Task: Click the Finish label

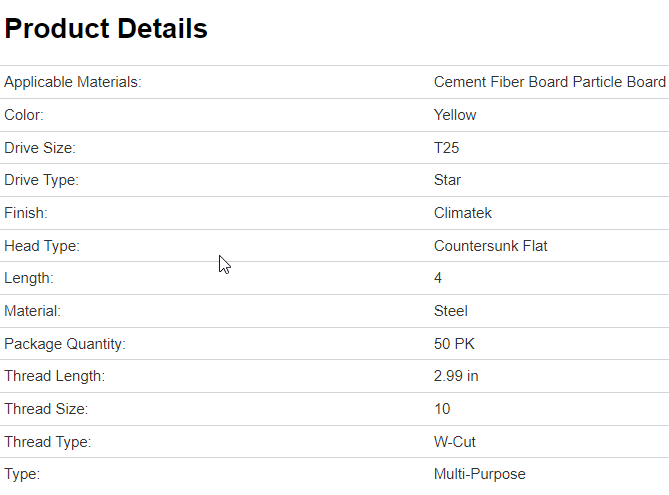Action: pyautogui.click(x=26, y=213)
